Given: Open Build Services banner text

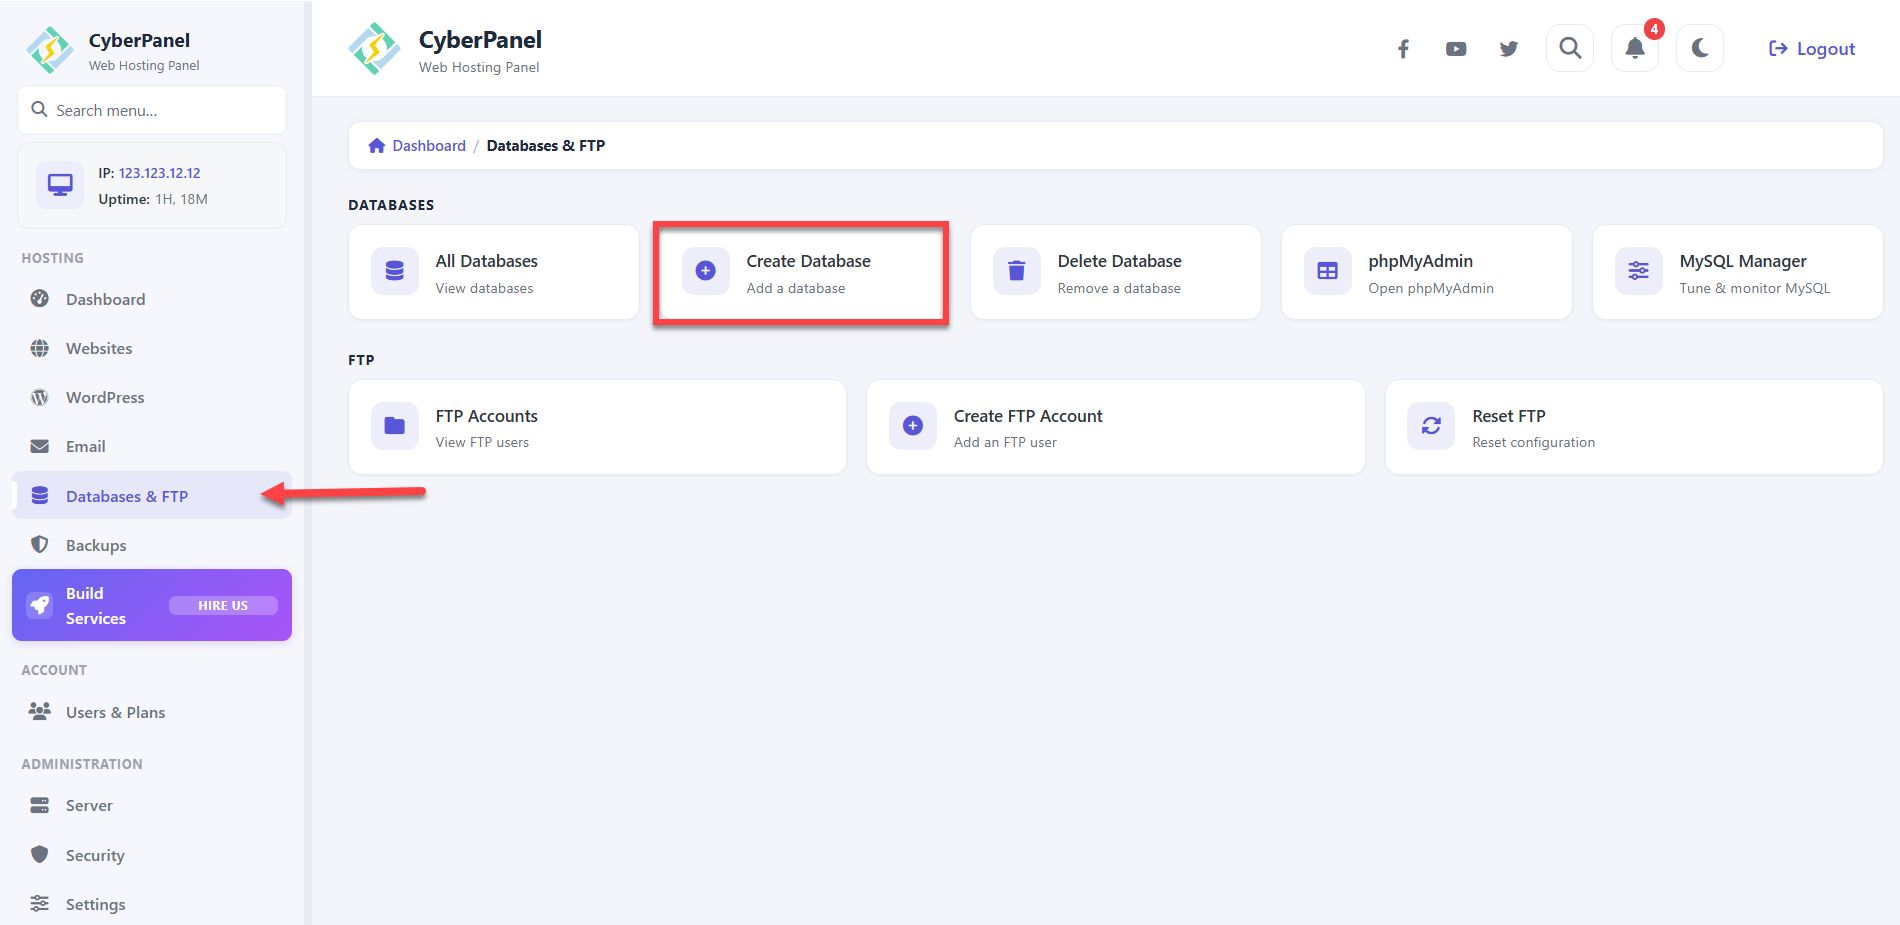Looking at the screenshot, I should pos(96,606).
